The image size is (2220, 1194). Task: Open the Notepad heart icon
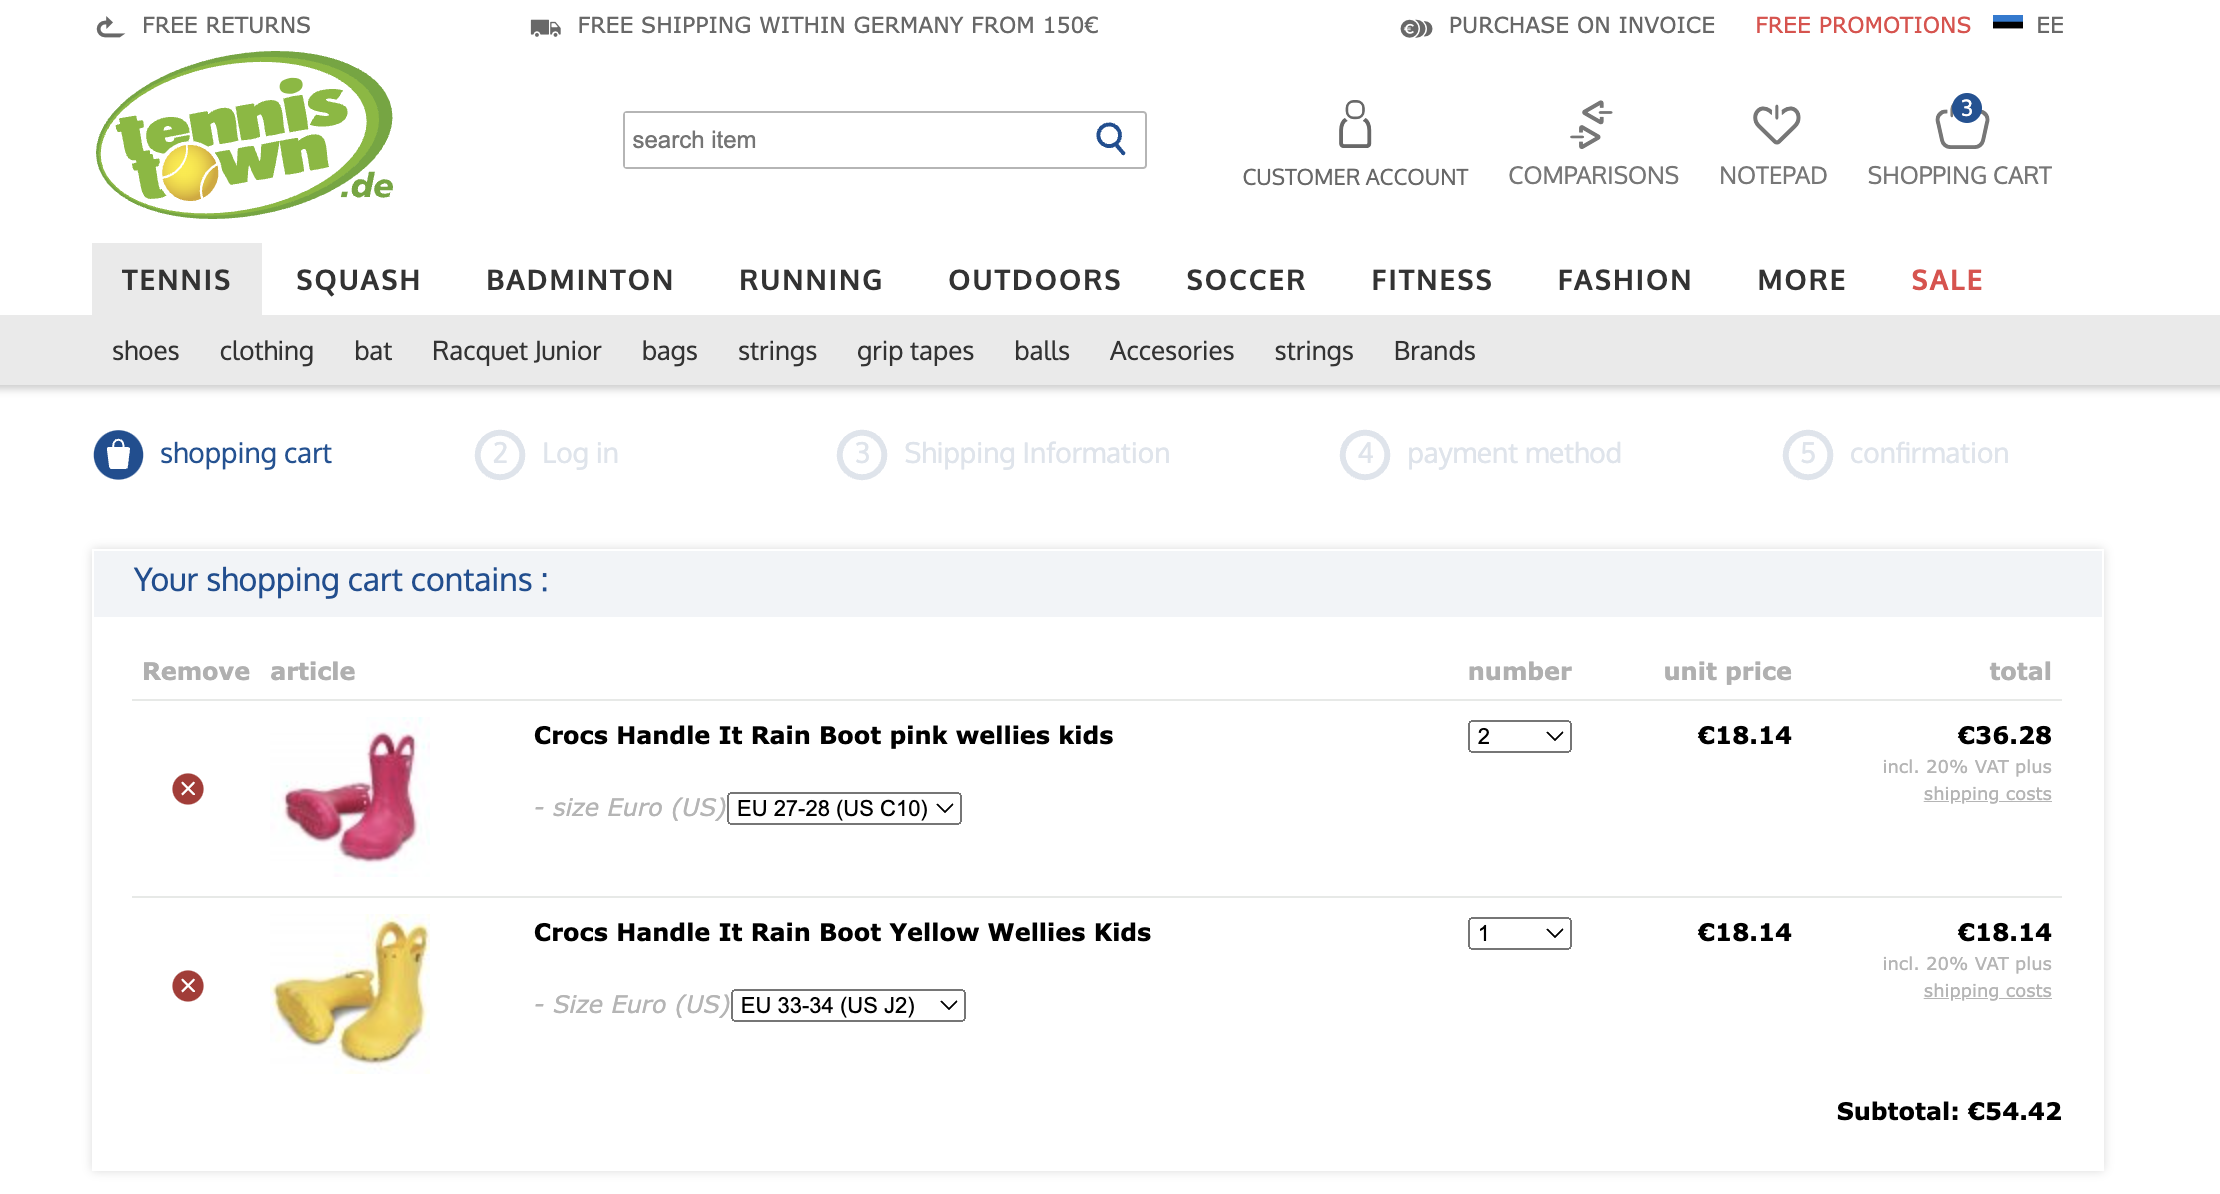coord(1776,124)
